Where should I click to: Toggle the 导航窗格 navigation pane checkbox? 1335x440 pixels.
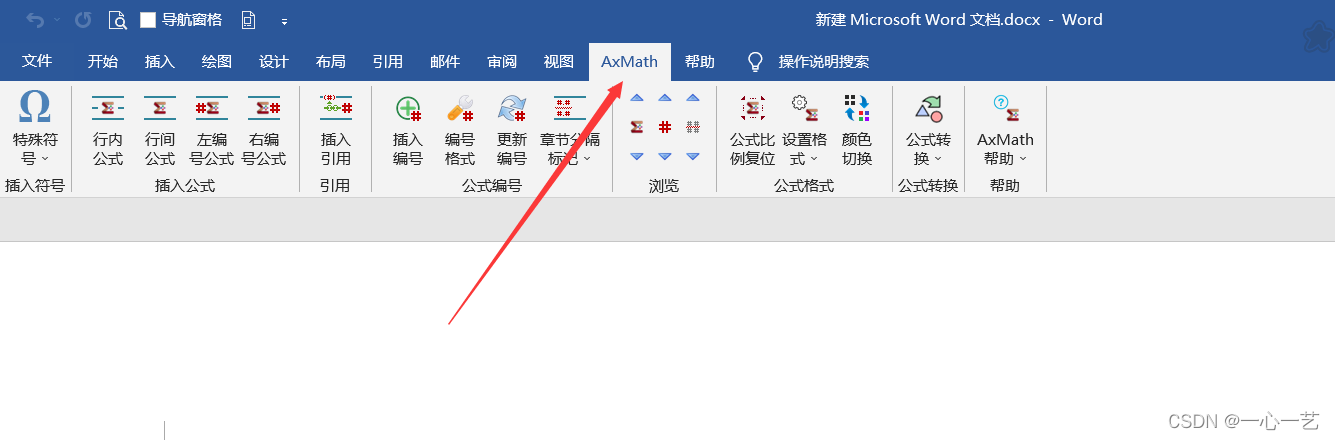coord(148,20)
